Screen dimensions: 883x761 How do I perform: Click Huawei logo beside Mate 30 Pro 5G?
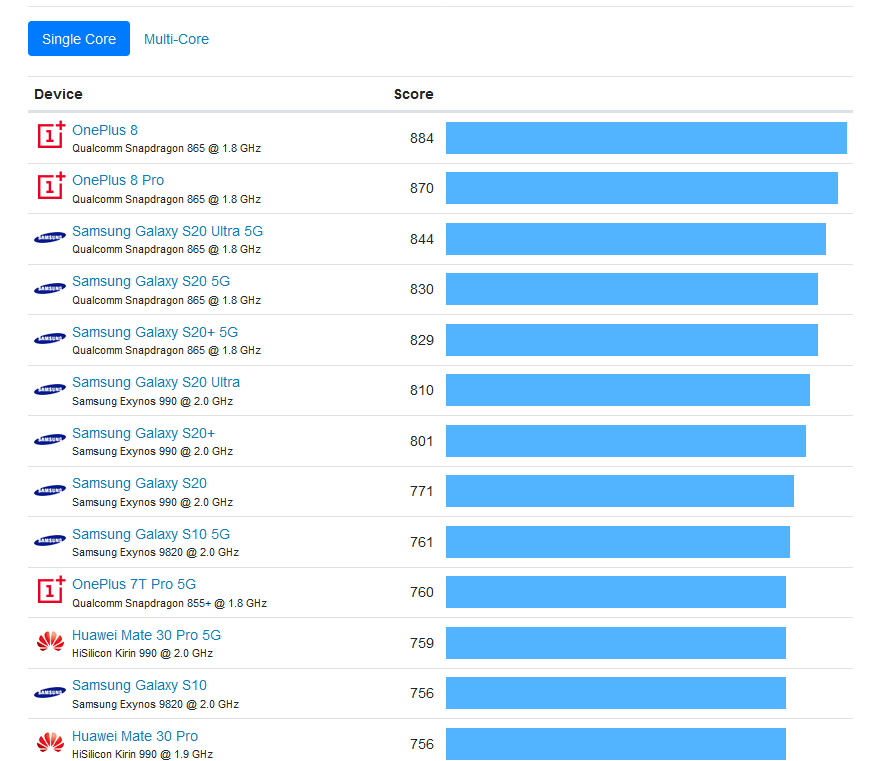pyautogui.click(x=50, y=642)
